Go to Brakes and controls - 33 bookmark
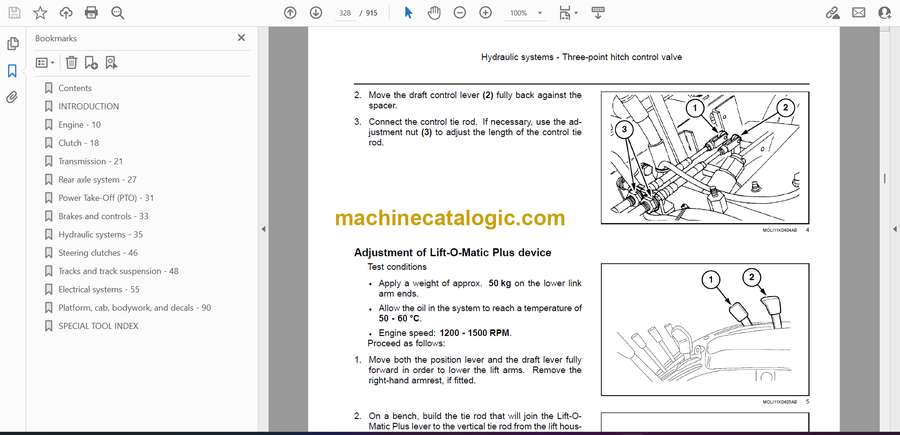The width and height of the screenshot is (900, 435). point(103,216)
